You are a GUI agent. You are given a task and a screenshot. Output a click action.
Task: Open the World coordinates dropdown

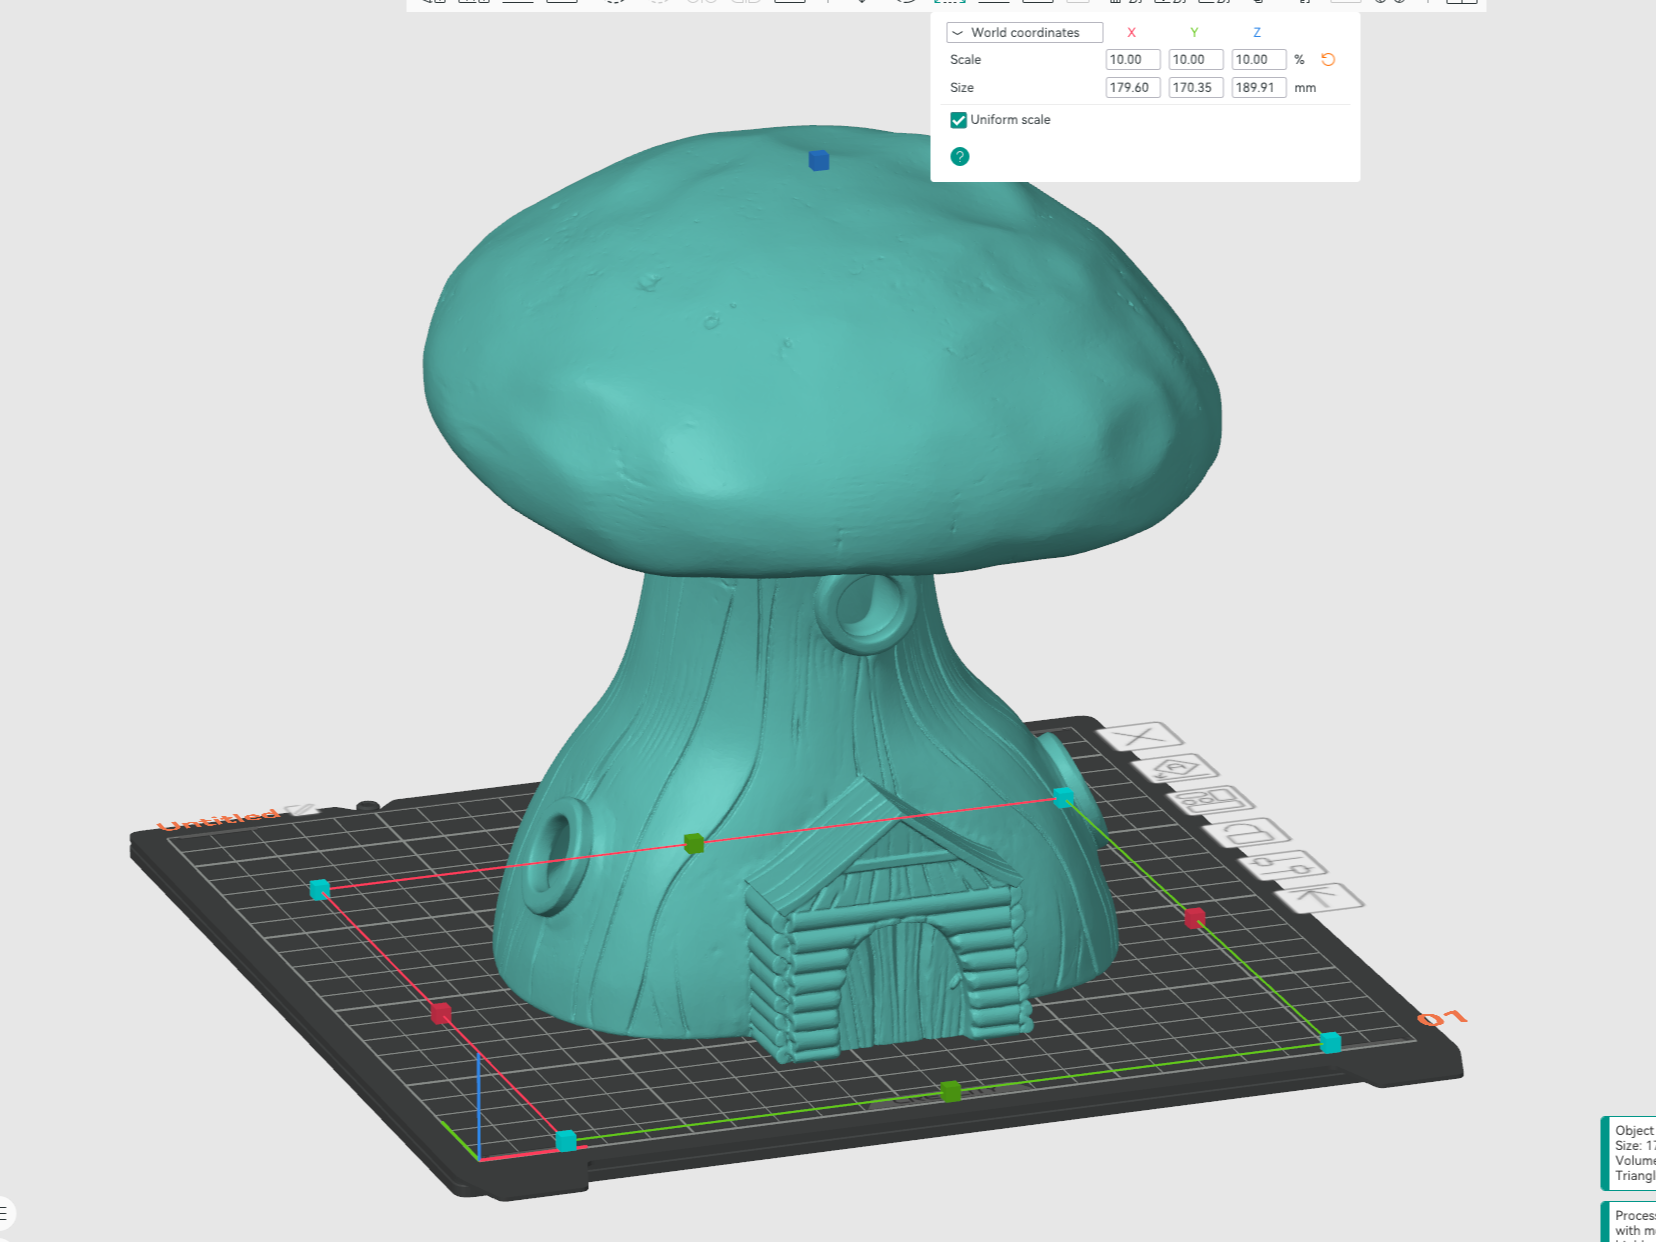pos(1025,33)
